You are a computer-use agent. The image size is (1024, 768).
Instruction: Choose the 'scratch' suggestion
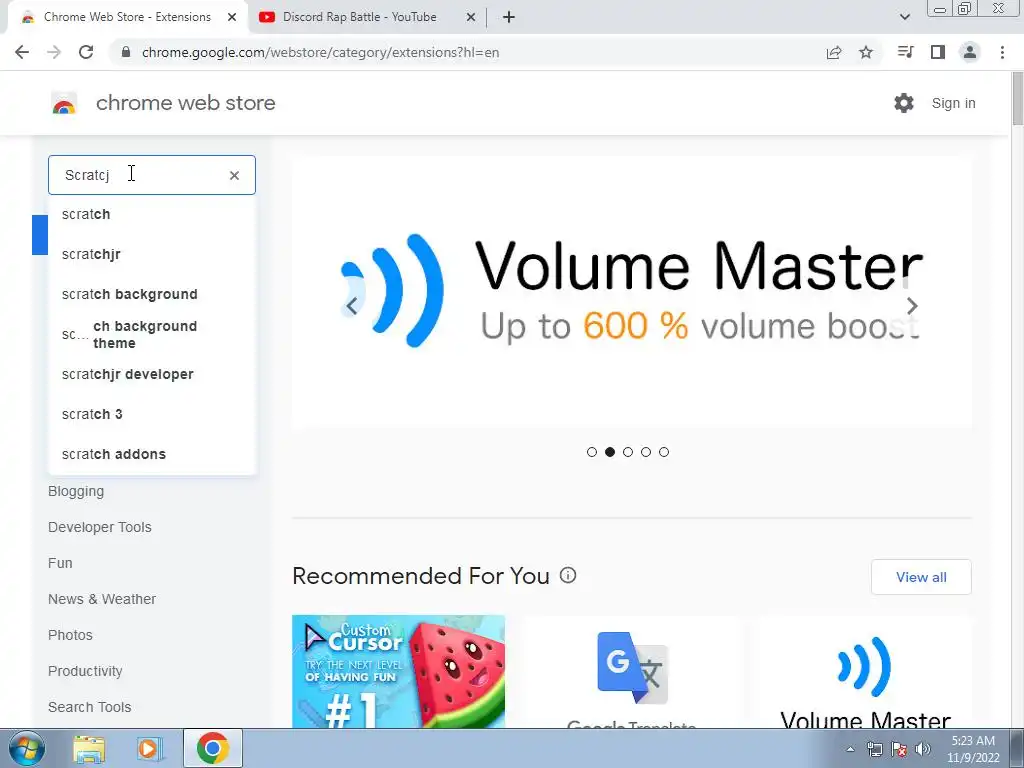[x=152, y=214]
